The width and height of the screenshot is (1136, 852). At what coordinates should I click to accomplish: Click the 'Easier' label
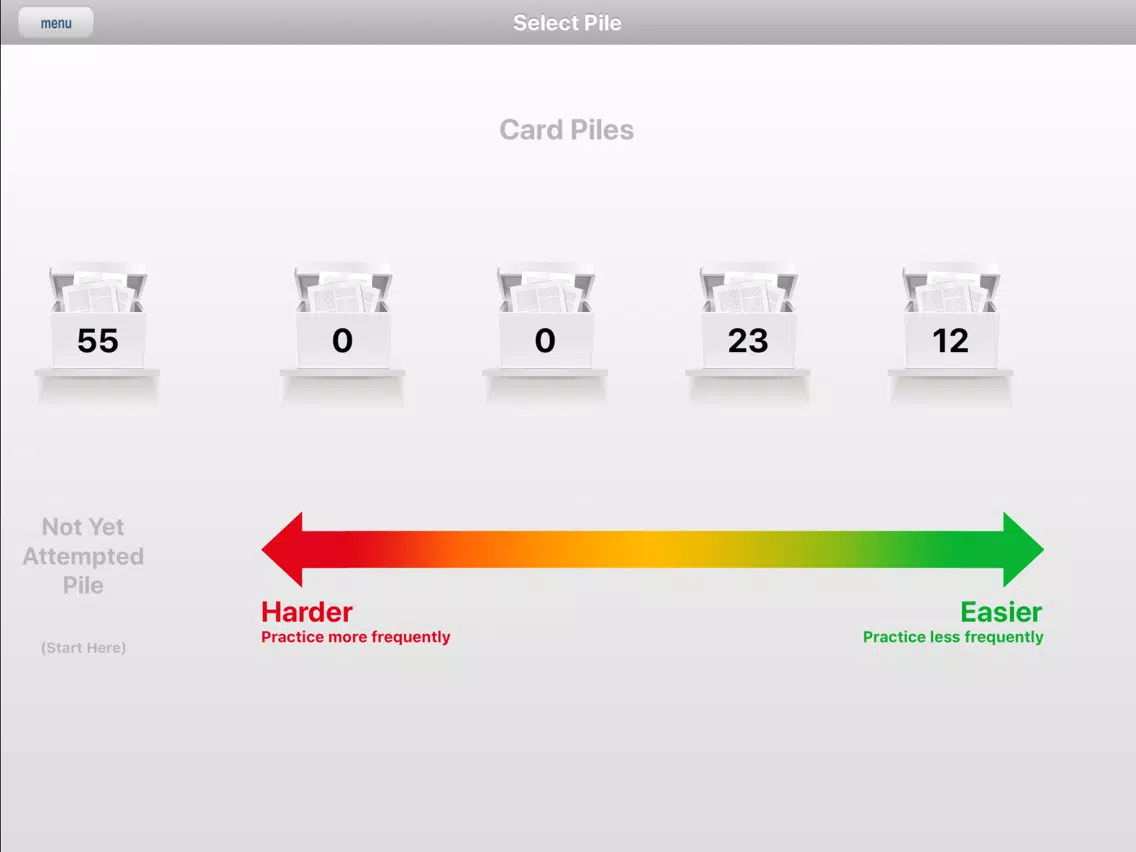point(1001,612)
